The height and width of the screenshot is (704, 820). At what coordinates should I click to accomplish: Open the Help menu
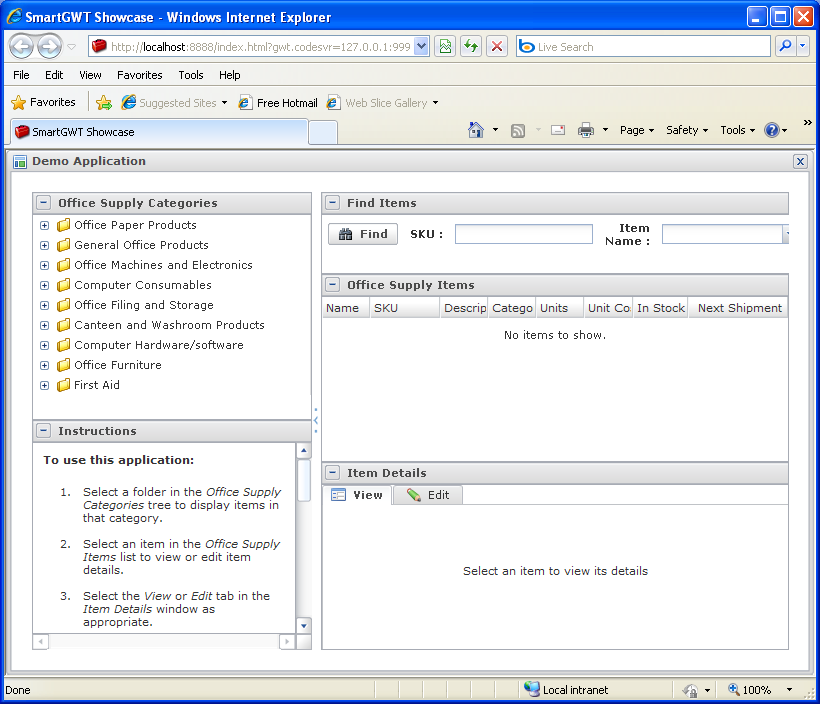pyautogui.click(x=230, y=75)
